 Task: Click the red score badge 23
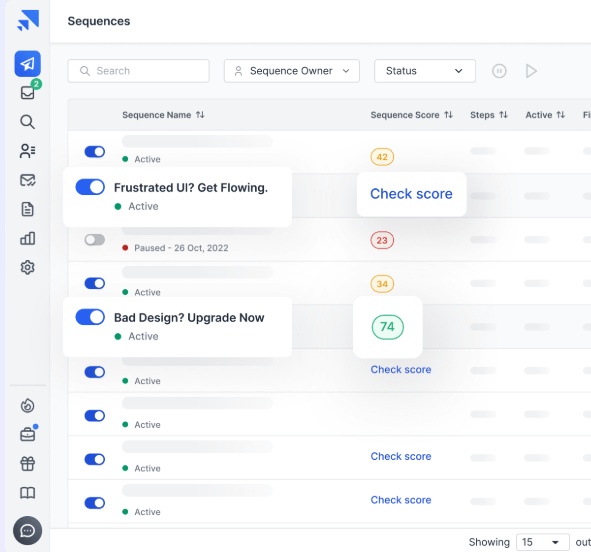[382, 240]
